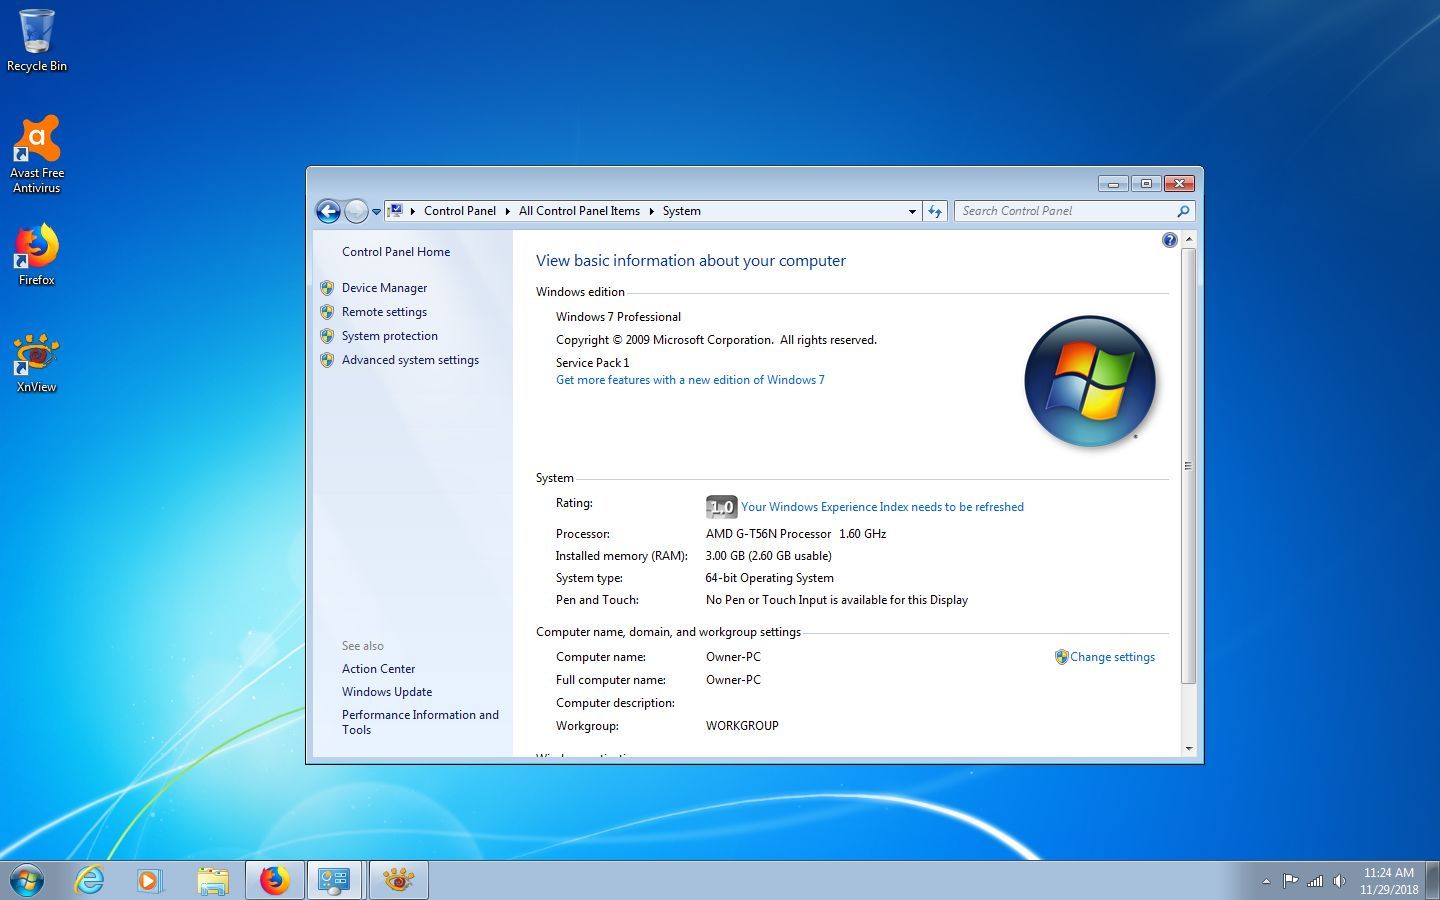The width and height of the screenshot is (1440, 900).
Task: Click the Windows logo image in System window
Action: [x=1090, y=381]
